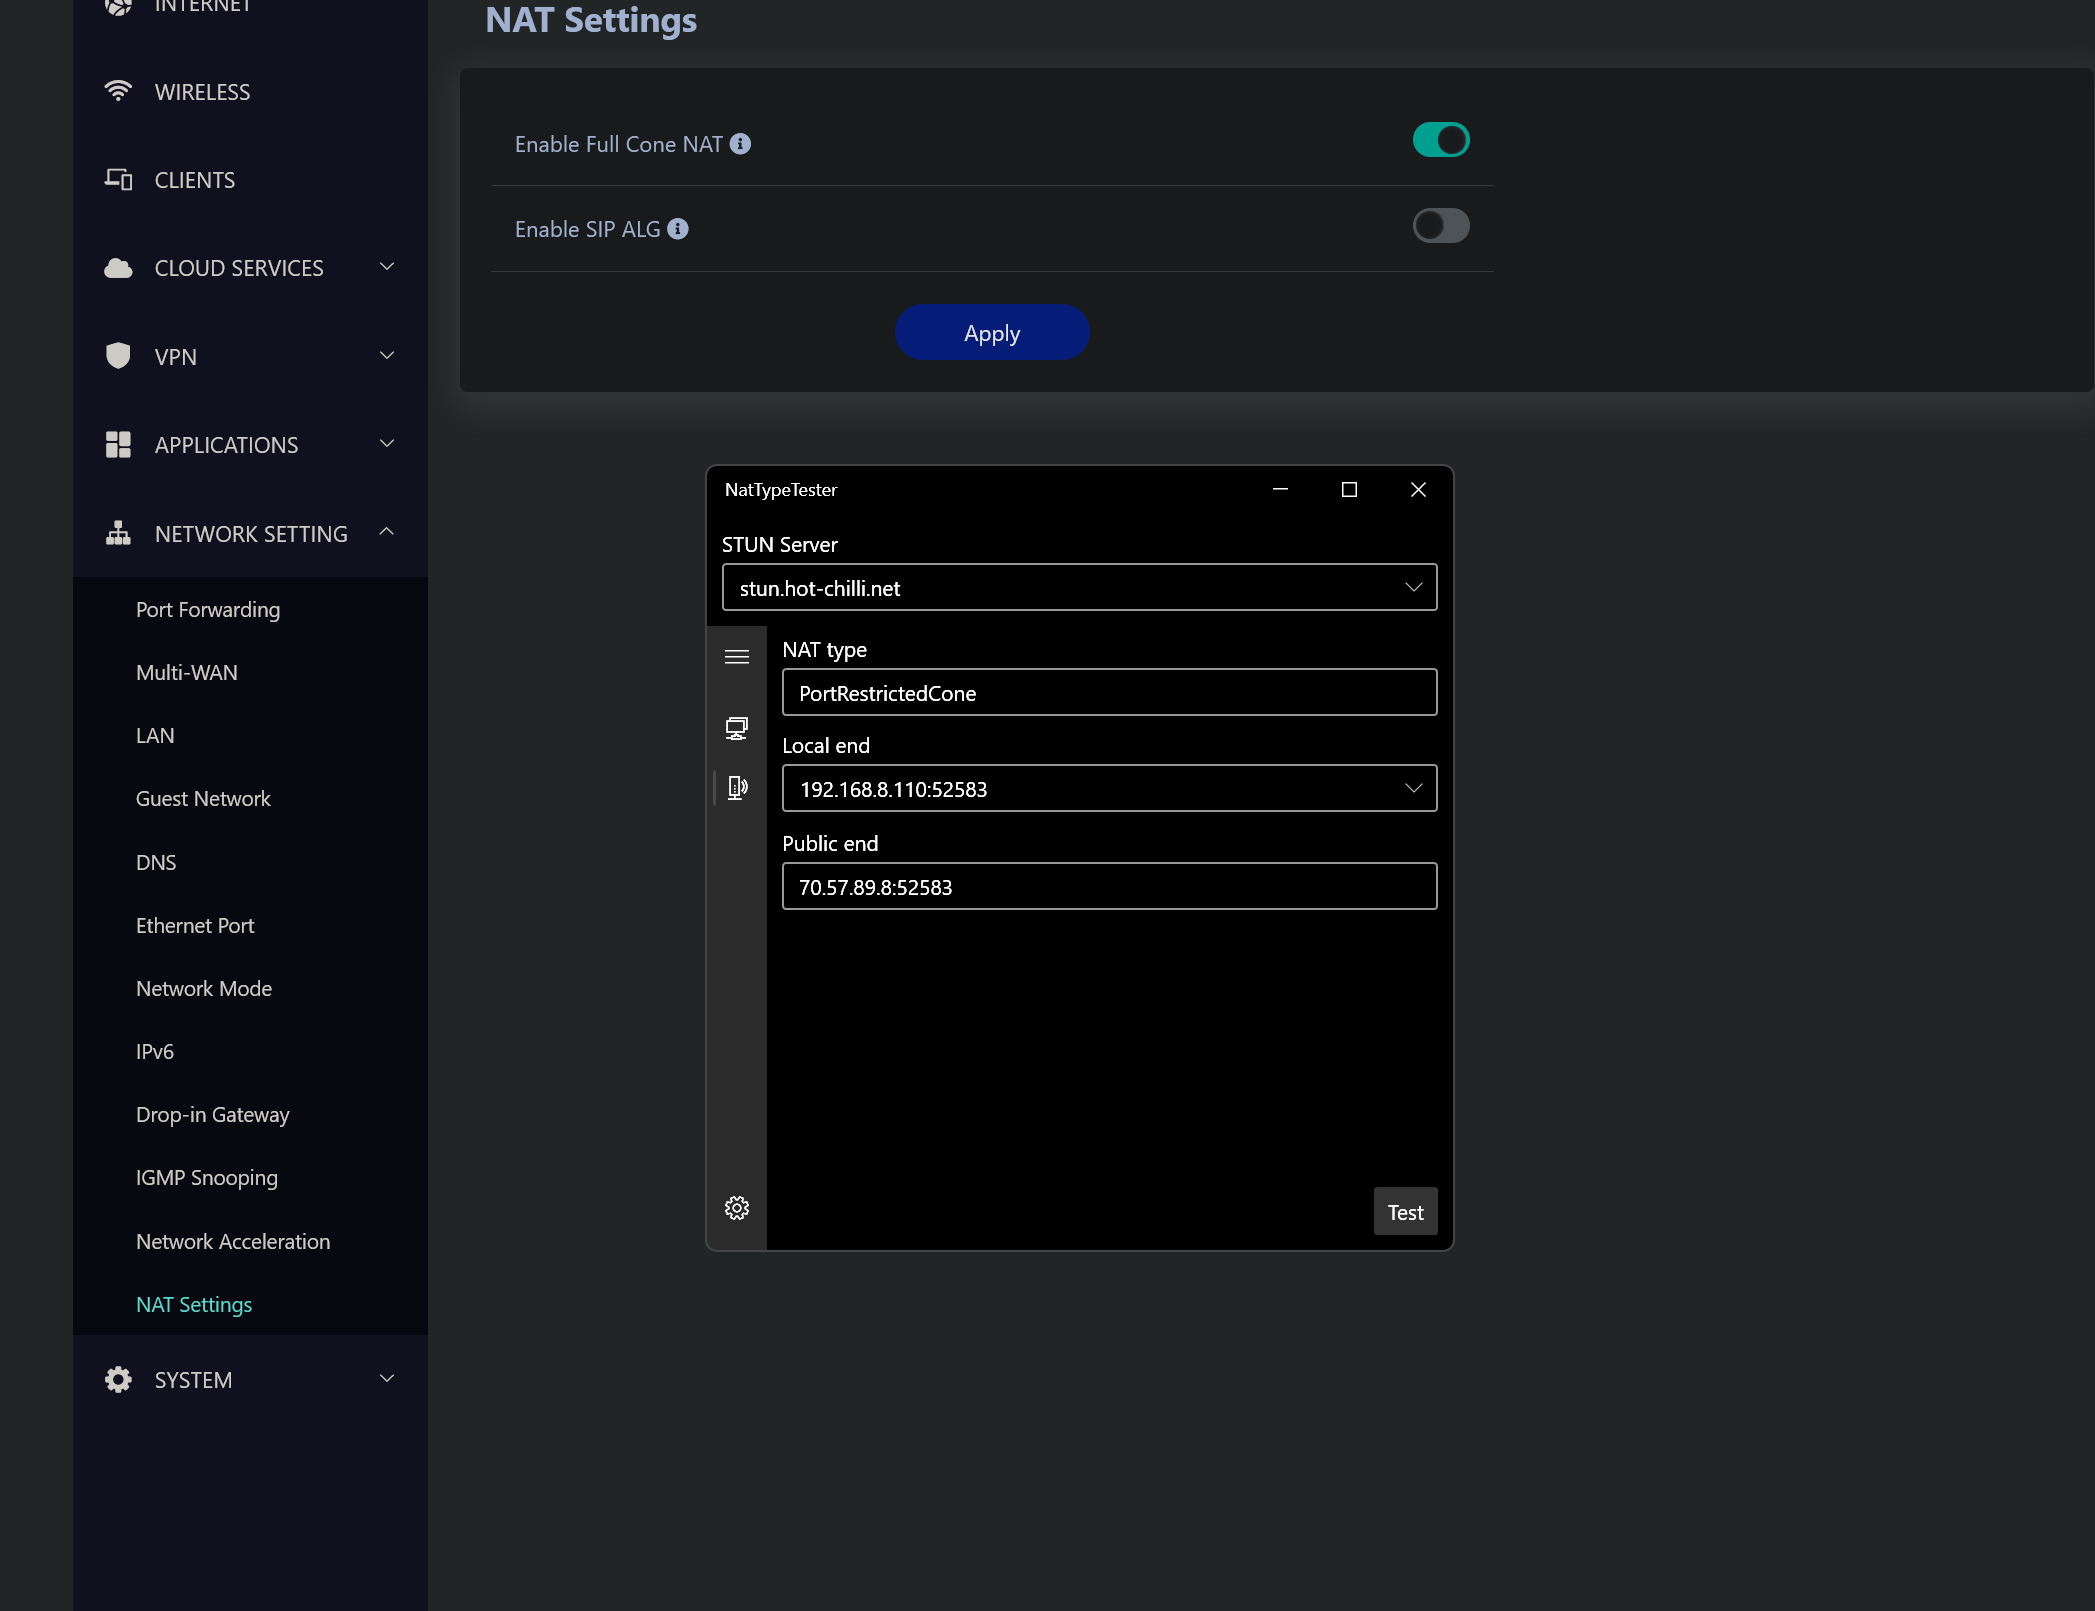This screenshot has height=1611, width=2095.
Task: Click the Applications grid icon
Action: tap(118, 445)
